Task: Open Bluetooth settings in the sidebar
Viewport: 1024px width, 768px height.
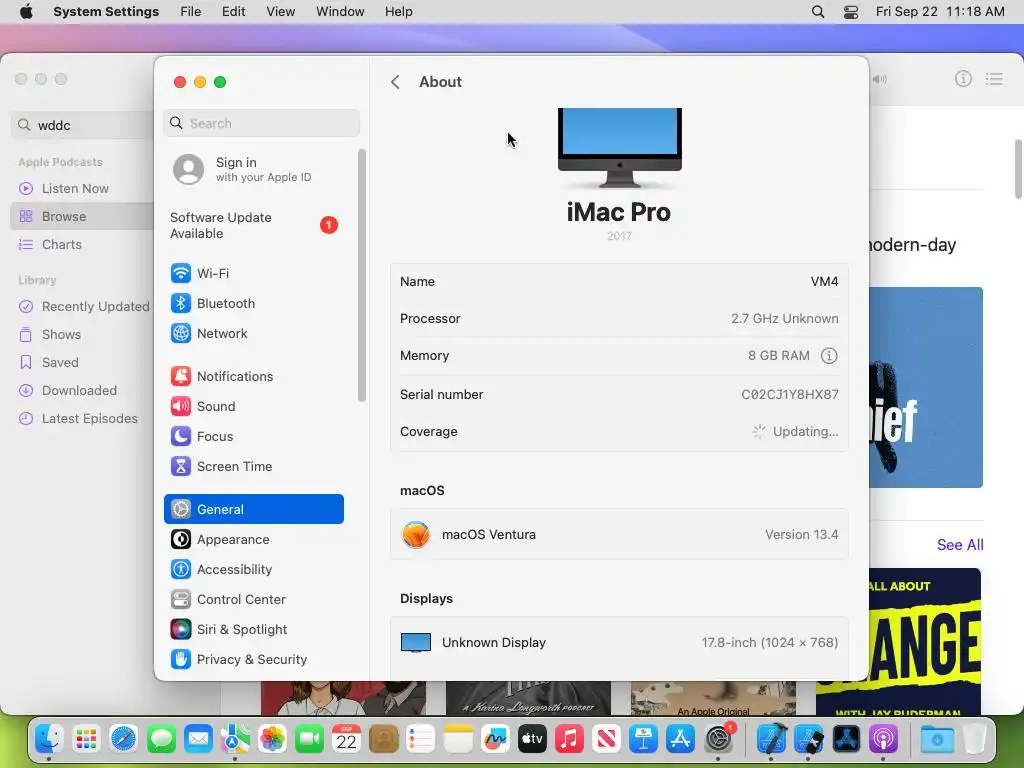Action: point(253,303)
